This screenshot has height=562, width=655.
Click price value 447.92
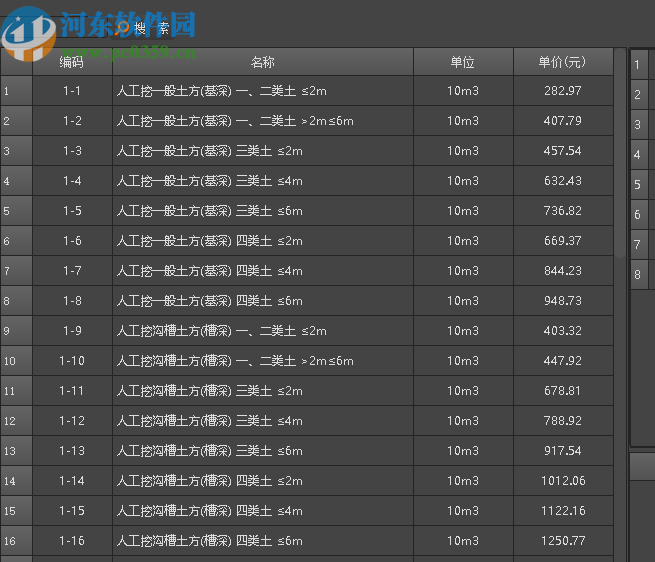pos(563,361)
